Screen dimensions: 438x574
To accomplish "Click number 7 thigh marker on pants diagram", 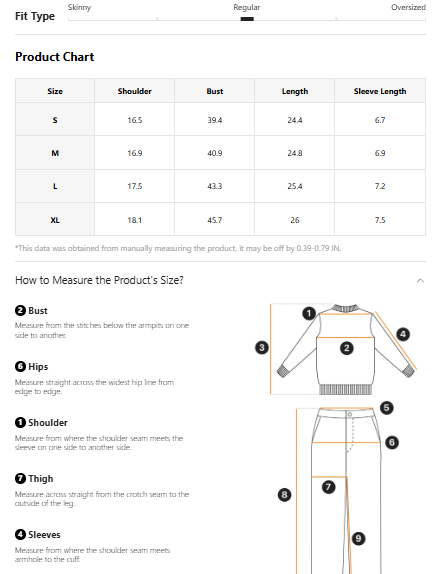I will click(328, 487).
